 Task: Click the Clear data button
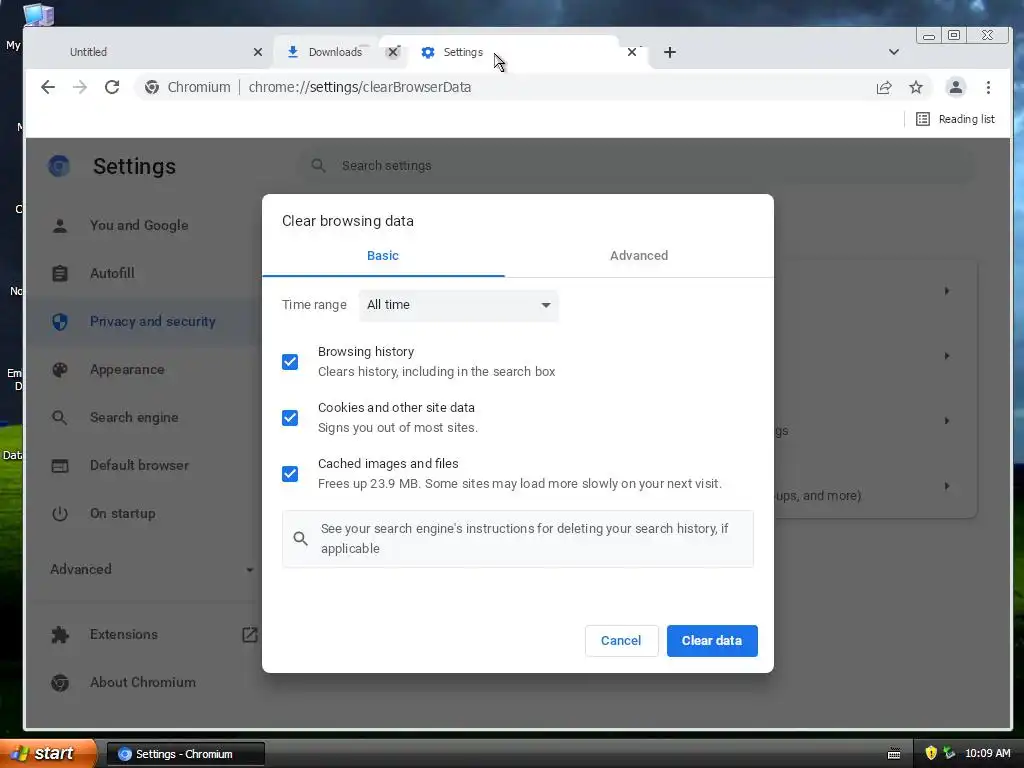712,641
